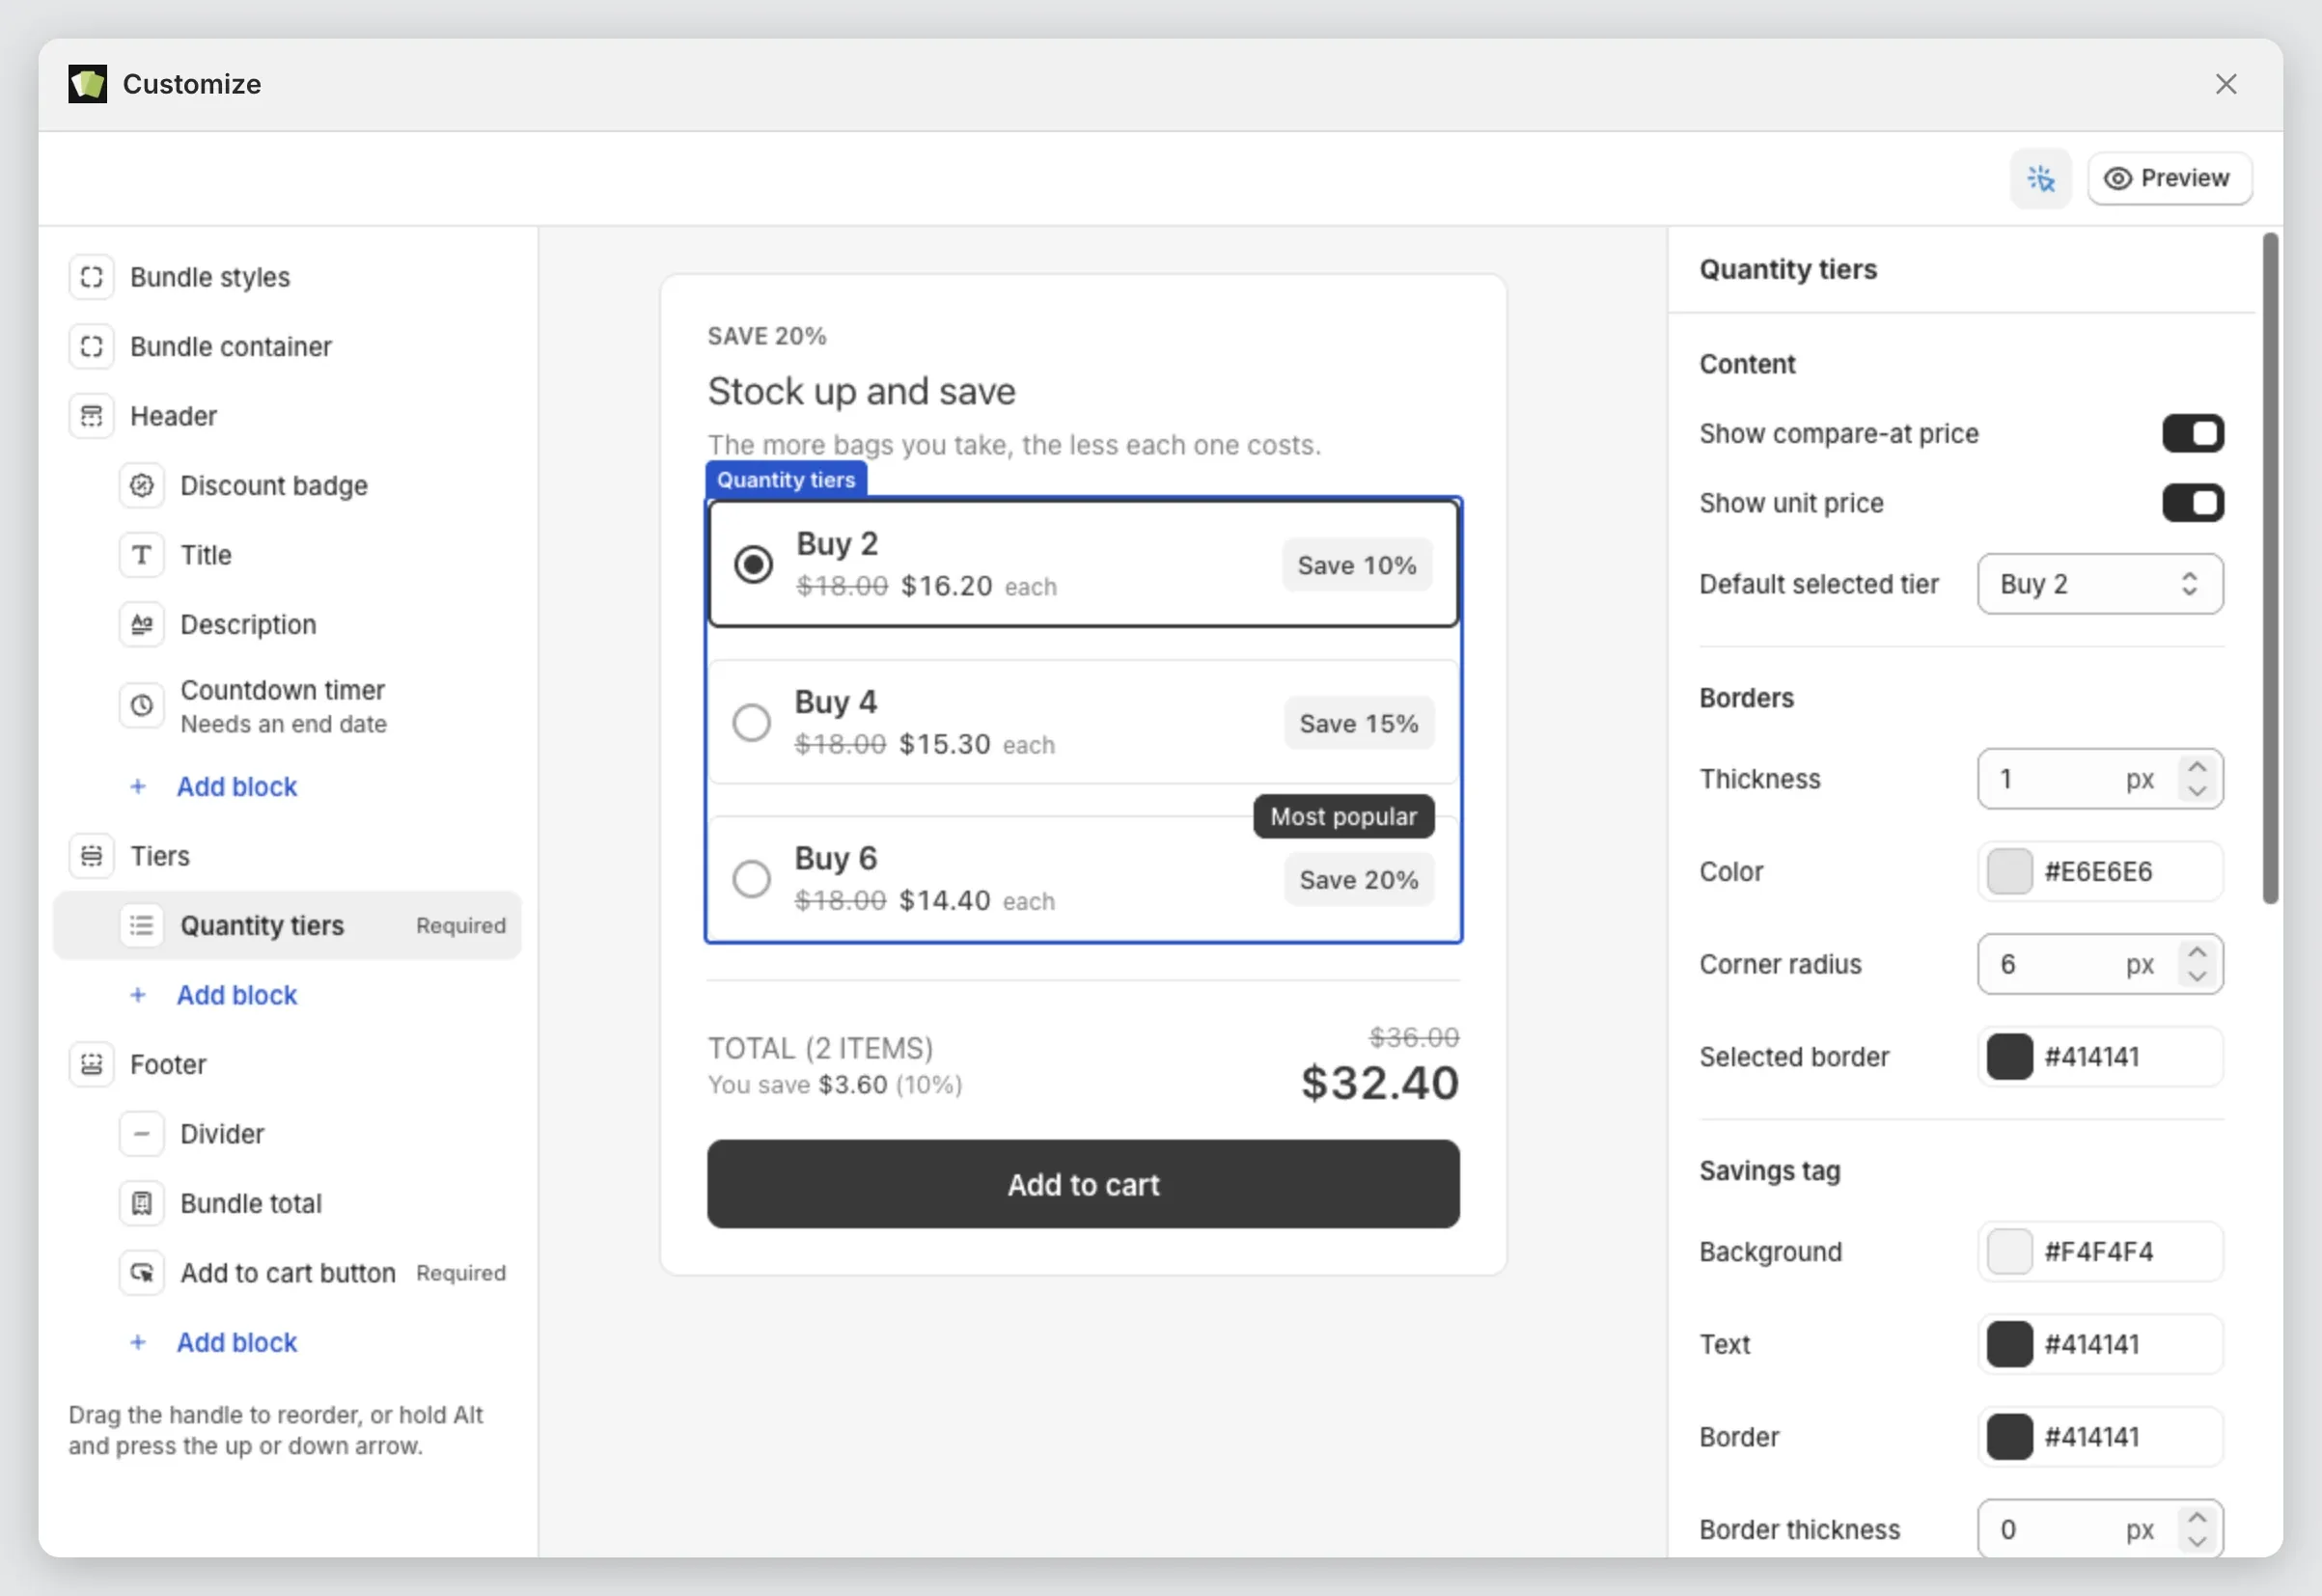This screenshot has height=1596, width=2322.
Task: Decrease border Thickness with down arrow
Action: tap(2196, 791)
